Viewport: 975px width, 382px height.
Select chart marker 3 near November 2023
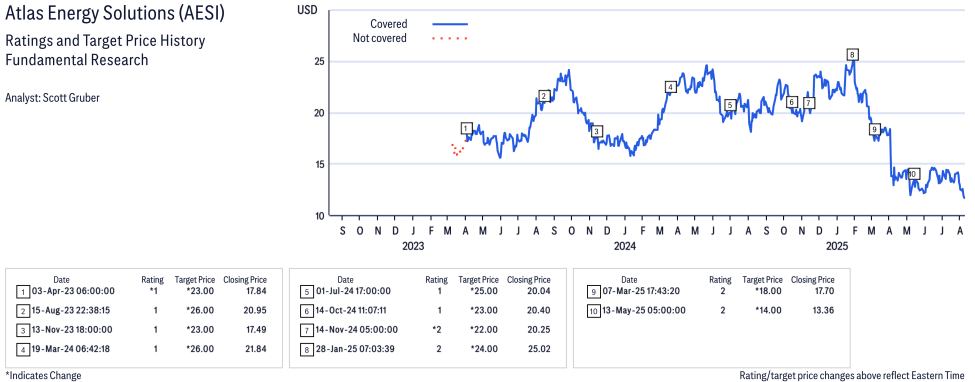pyautogui.click(x=596, y=131)
